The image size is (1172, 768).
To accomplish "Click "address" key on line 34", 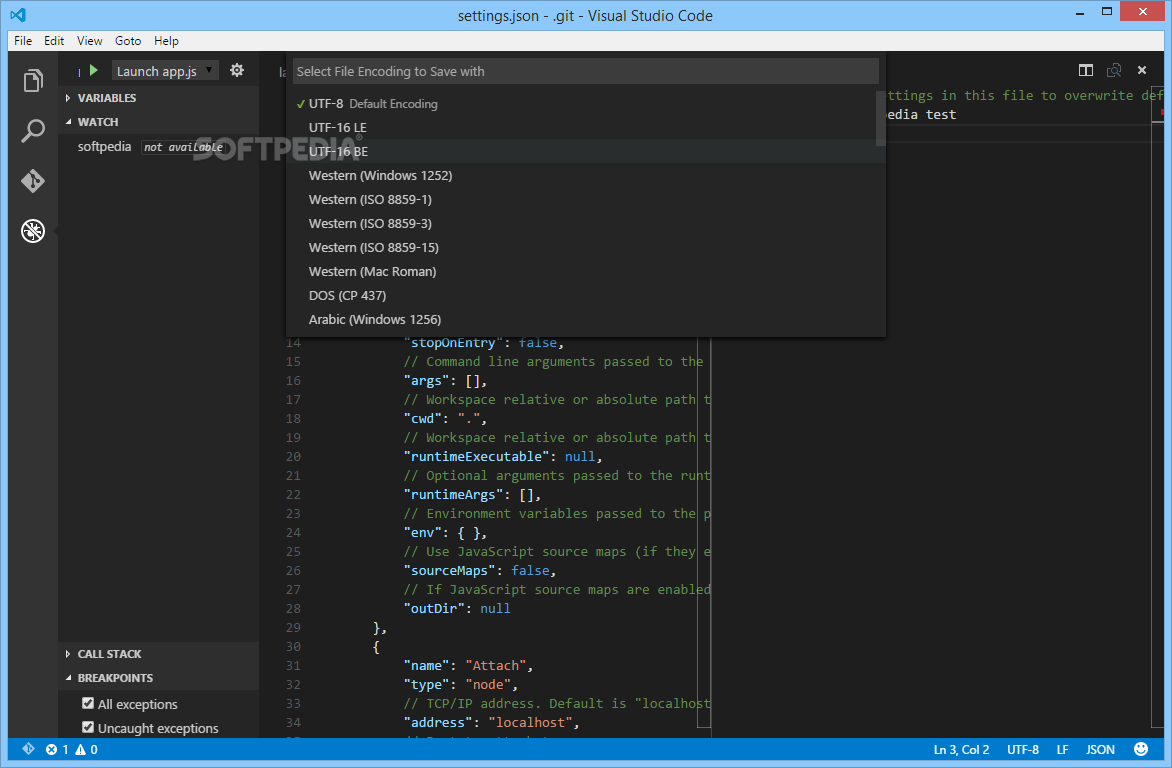I will pos(438,722).
